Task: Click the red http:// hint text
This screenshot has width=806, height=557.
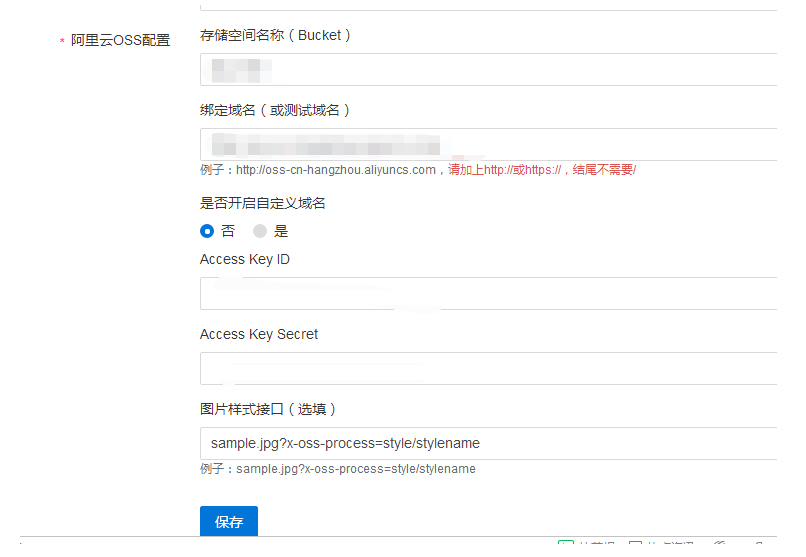Action: (542, 170)
